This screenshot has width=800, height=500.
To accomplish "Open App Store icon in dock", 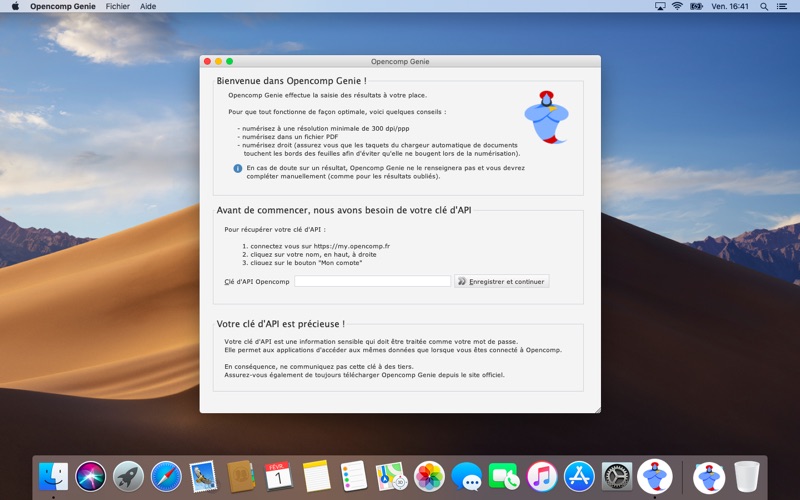I will (579, 477).
